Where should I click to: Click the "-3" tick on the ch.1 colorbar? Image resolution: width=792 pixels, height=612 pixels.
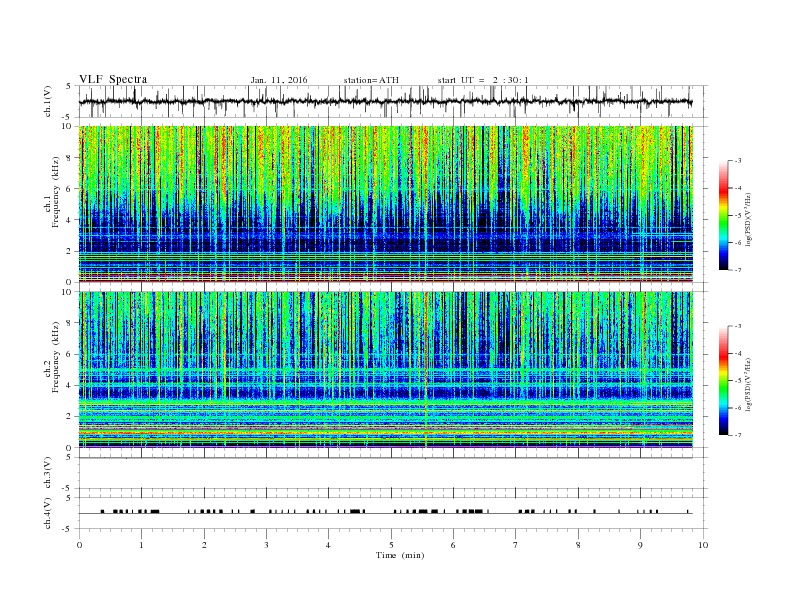[x=738, y=161]
